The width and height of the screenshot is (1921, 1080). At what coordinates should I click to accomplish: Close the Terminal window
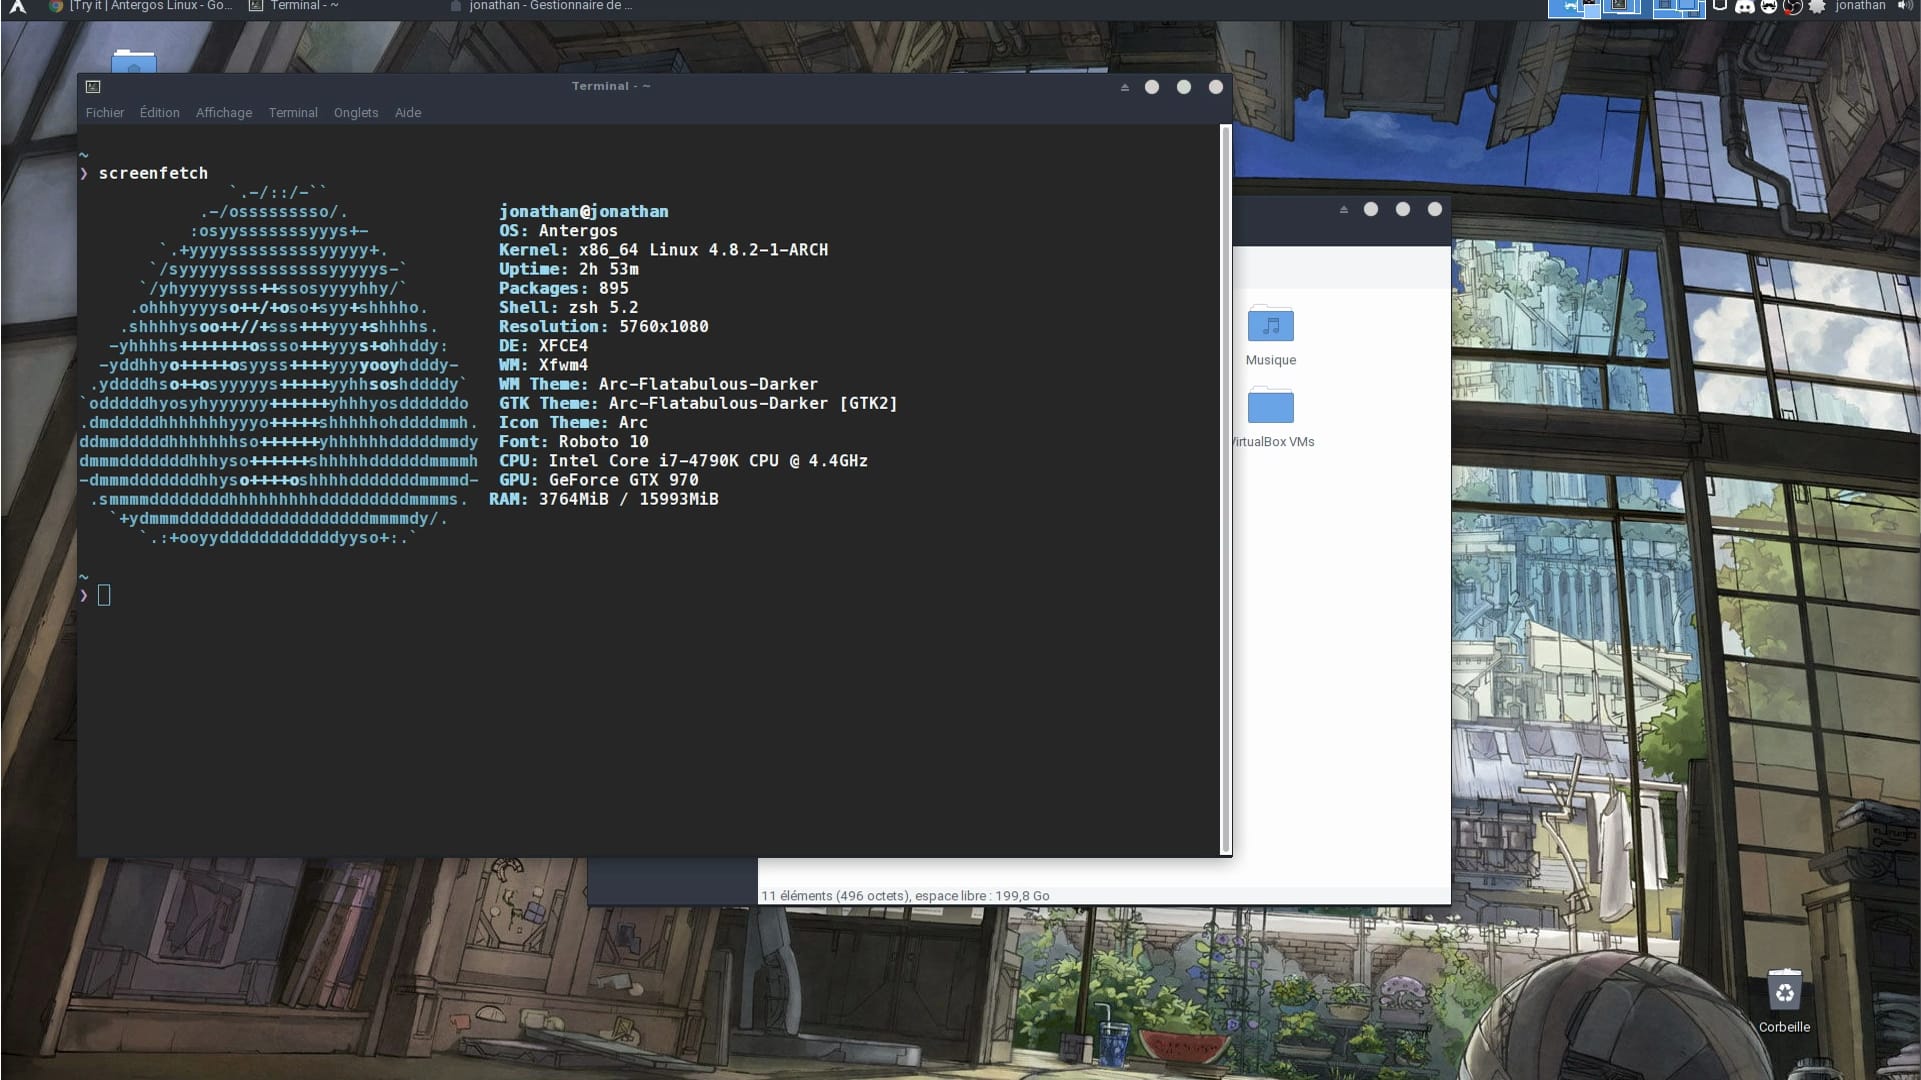[x=1216, y=87]
